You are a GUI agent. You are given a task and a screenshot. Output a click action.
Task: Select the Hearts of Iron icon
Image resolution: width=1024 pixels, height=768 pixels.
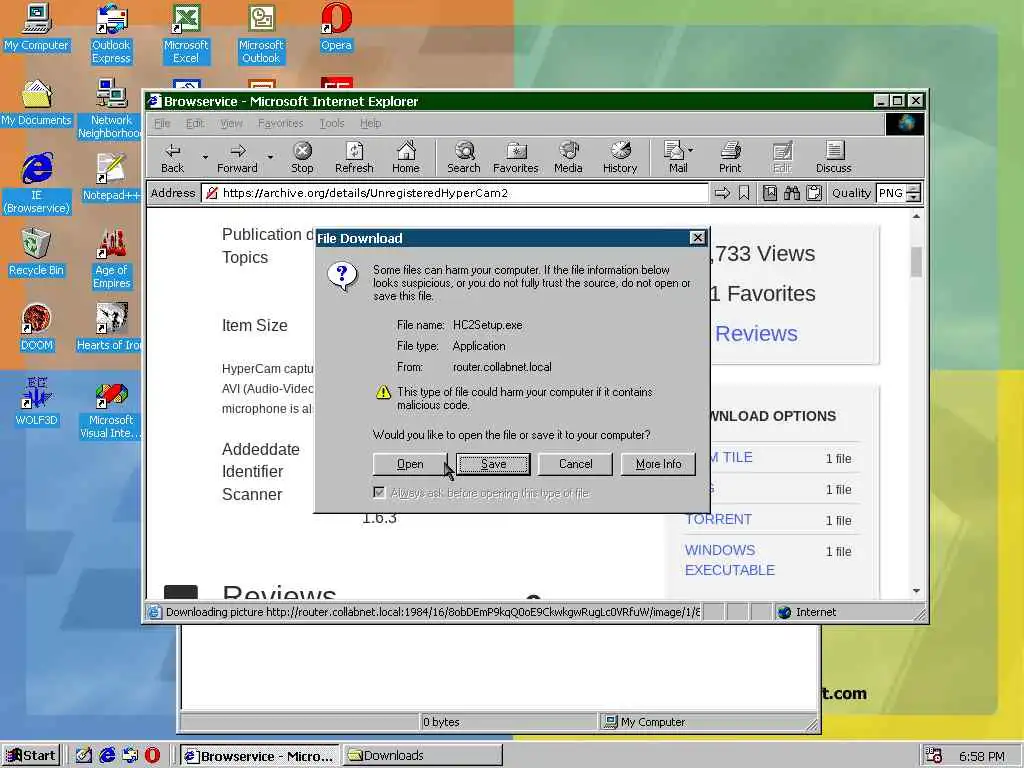pyautogui.click(x=109, y=328)
